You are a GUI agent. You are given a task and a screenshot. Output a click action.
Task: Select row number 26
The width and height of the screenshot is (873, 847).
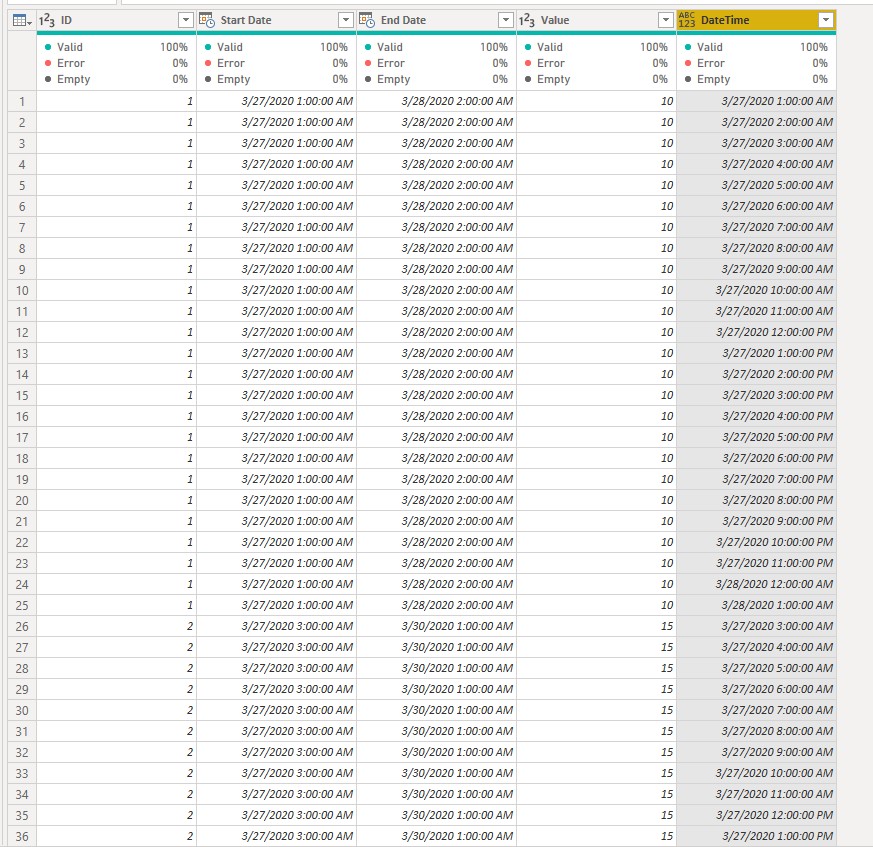pos(22,626)
